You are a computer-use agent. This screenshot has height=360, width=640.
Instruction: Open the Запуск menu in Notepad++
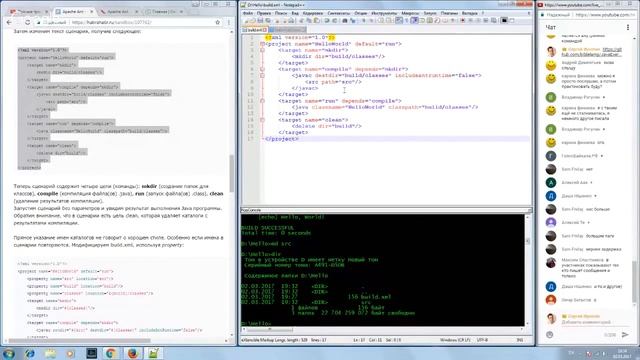[x=430, y=13]
